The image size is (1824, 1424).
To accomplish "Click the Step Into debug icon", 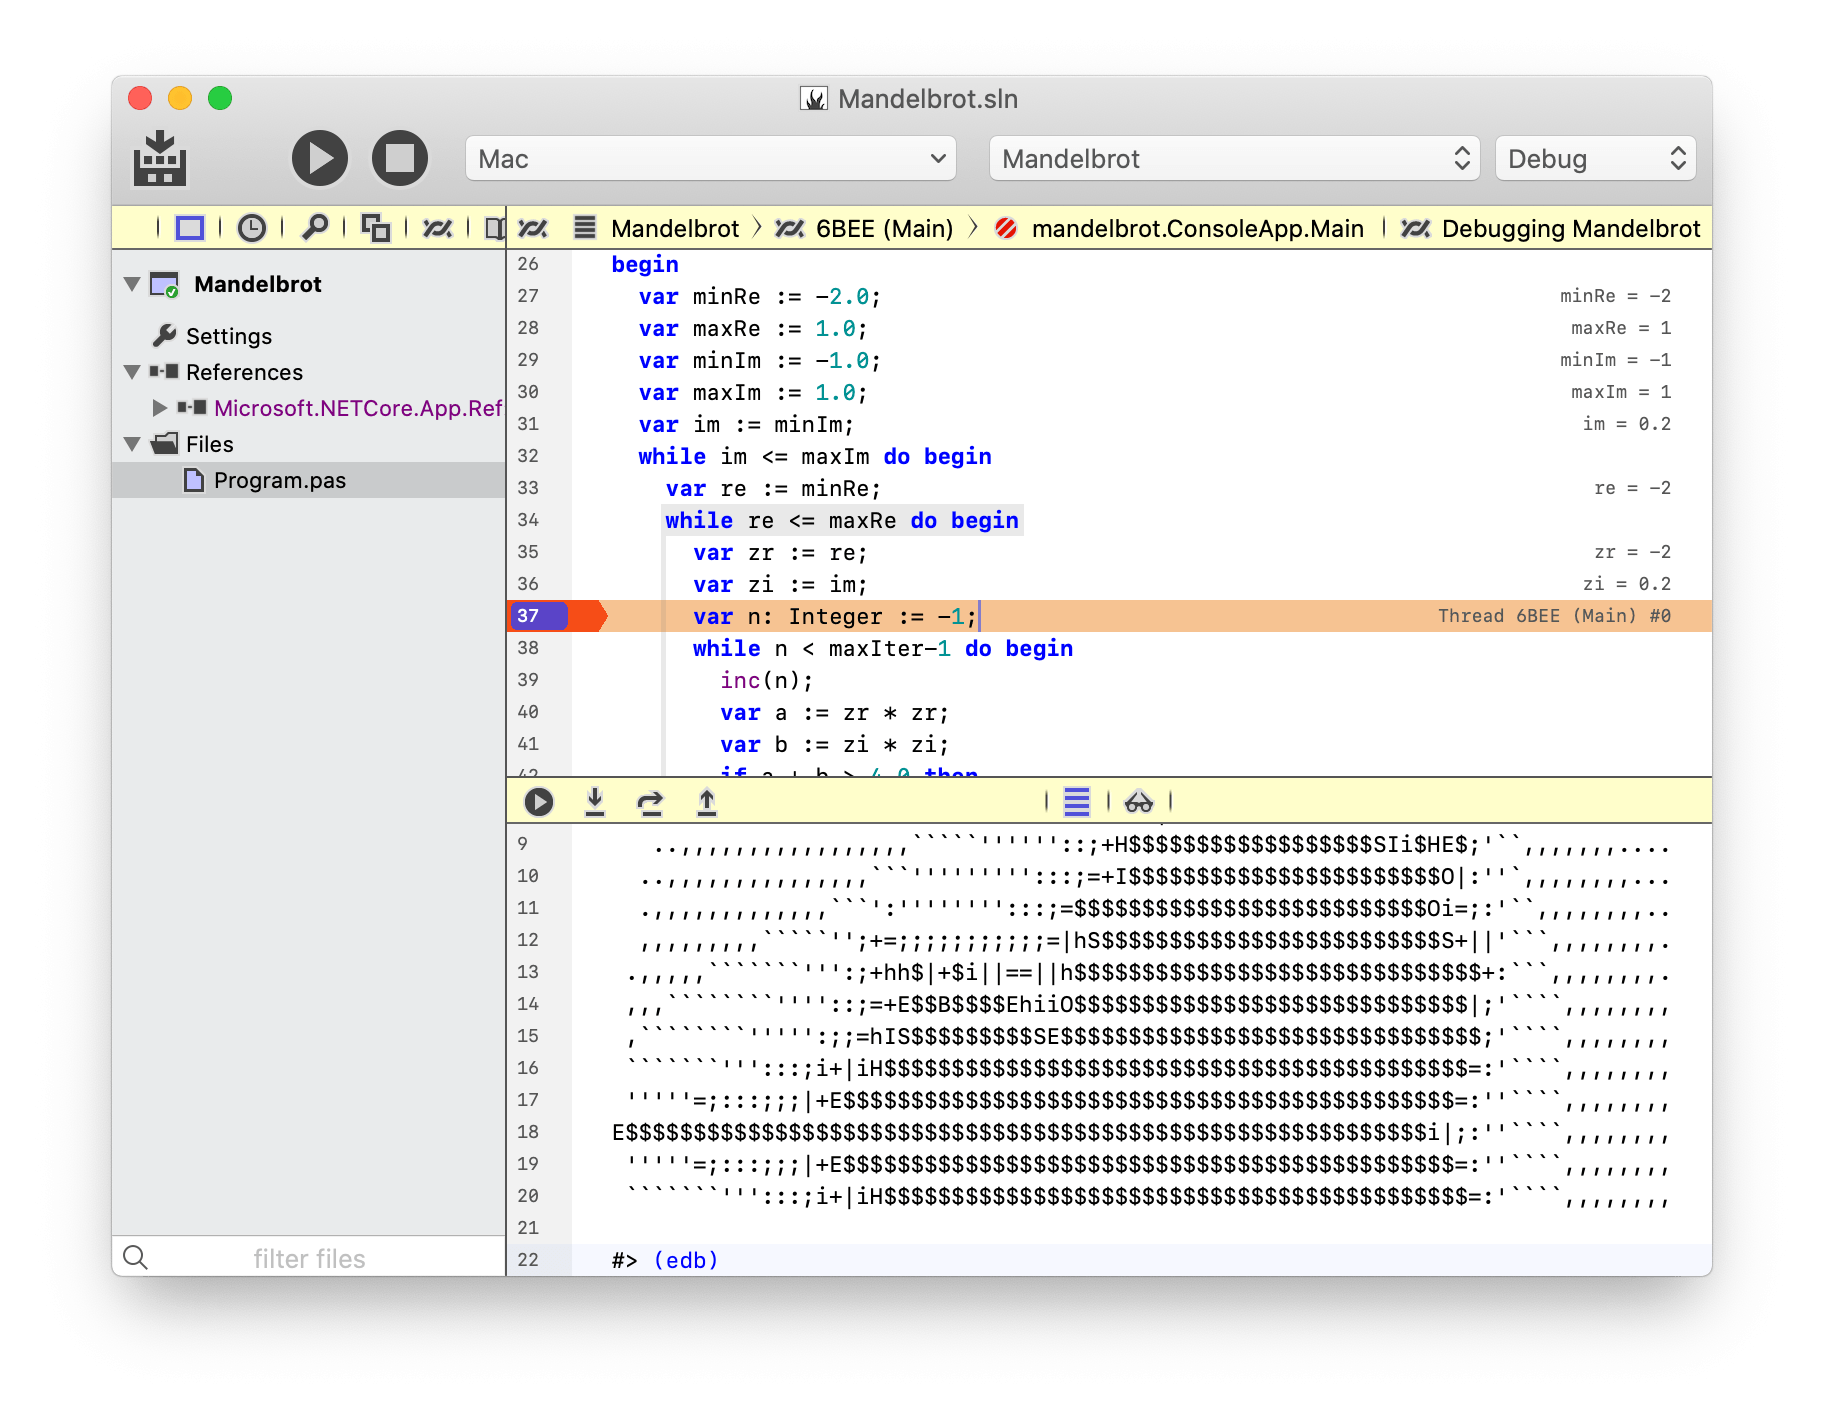I will pyautogui.click(x=595, y=802).
